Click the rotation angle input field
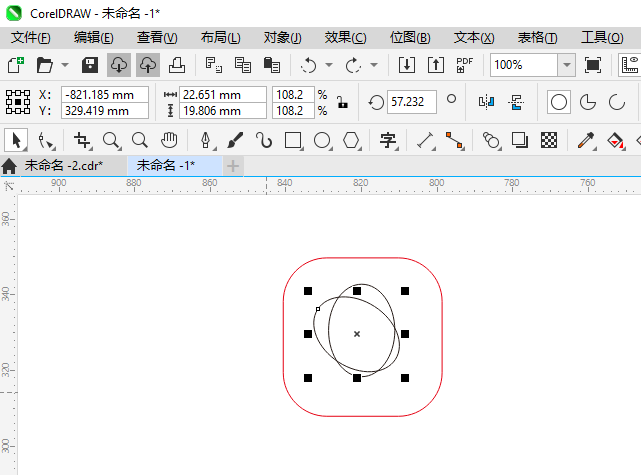This screenshot has height=475, width=641. [412, 102]
